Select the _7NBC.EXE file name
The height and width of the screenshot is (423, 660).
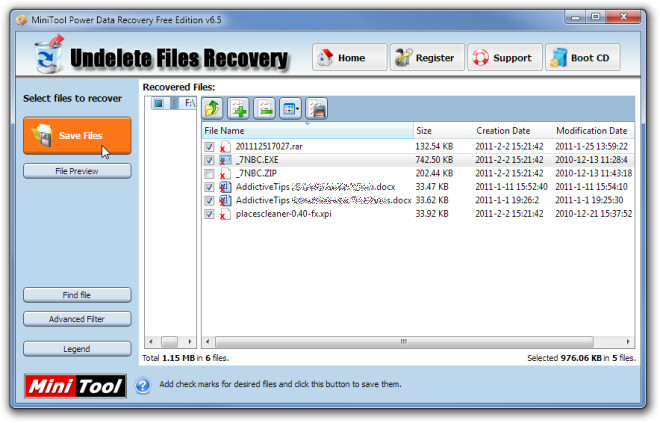[x=257, y=160]
